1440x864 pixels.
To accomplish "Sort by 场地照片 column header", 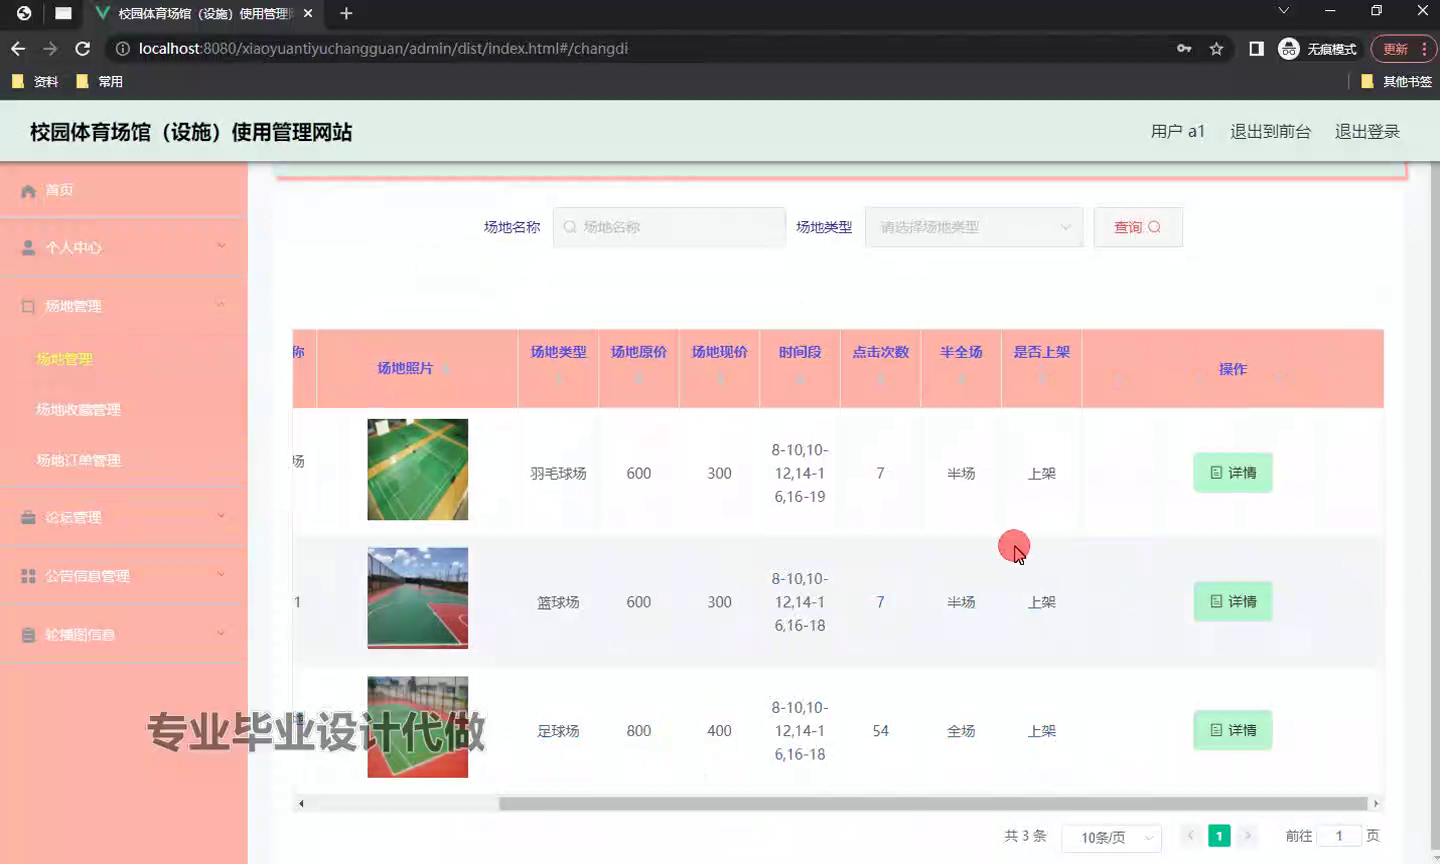I will (417, 368).
